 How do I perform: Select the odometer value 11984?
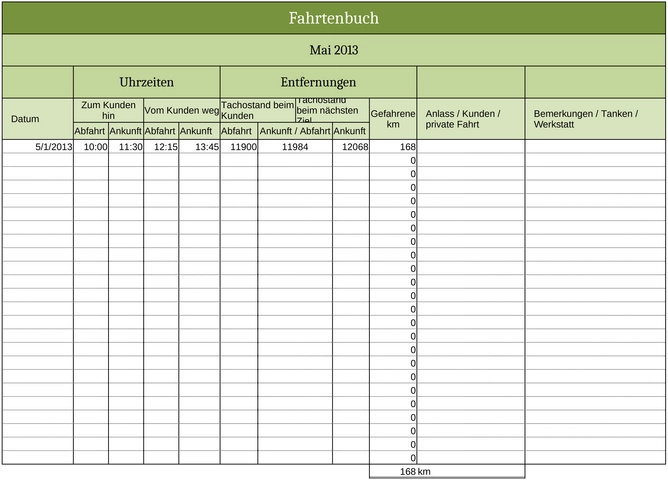pyautogui.click(x=295, y=147)
